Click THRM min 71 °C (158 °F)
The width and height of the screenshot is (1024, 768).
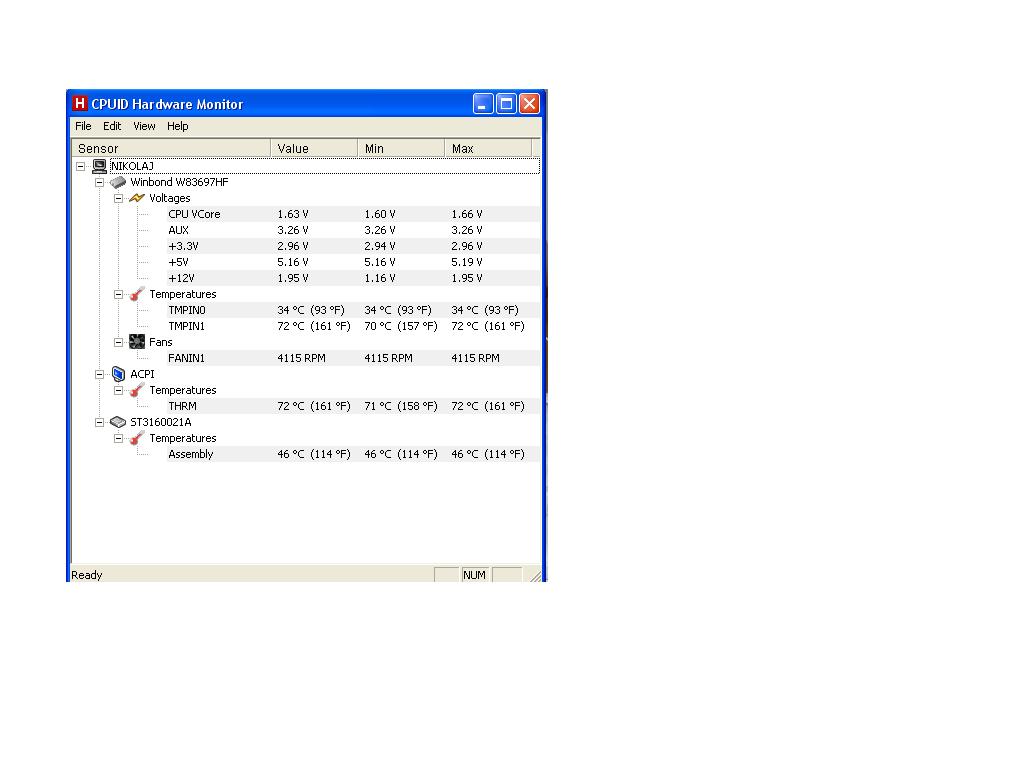401,406
